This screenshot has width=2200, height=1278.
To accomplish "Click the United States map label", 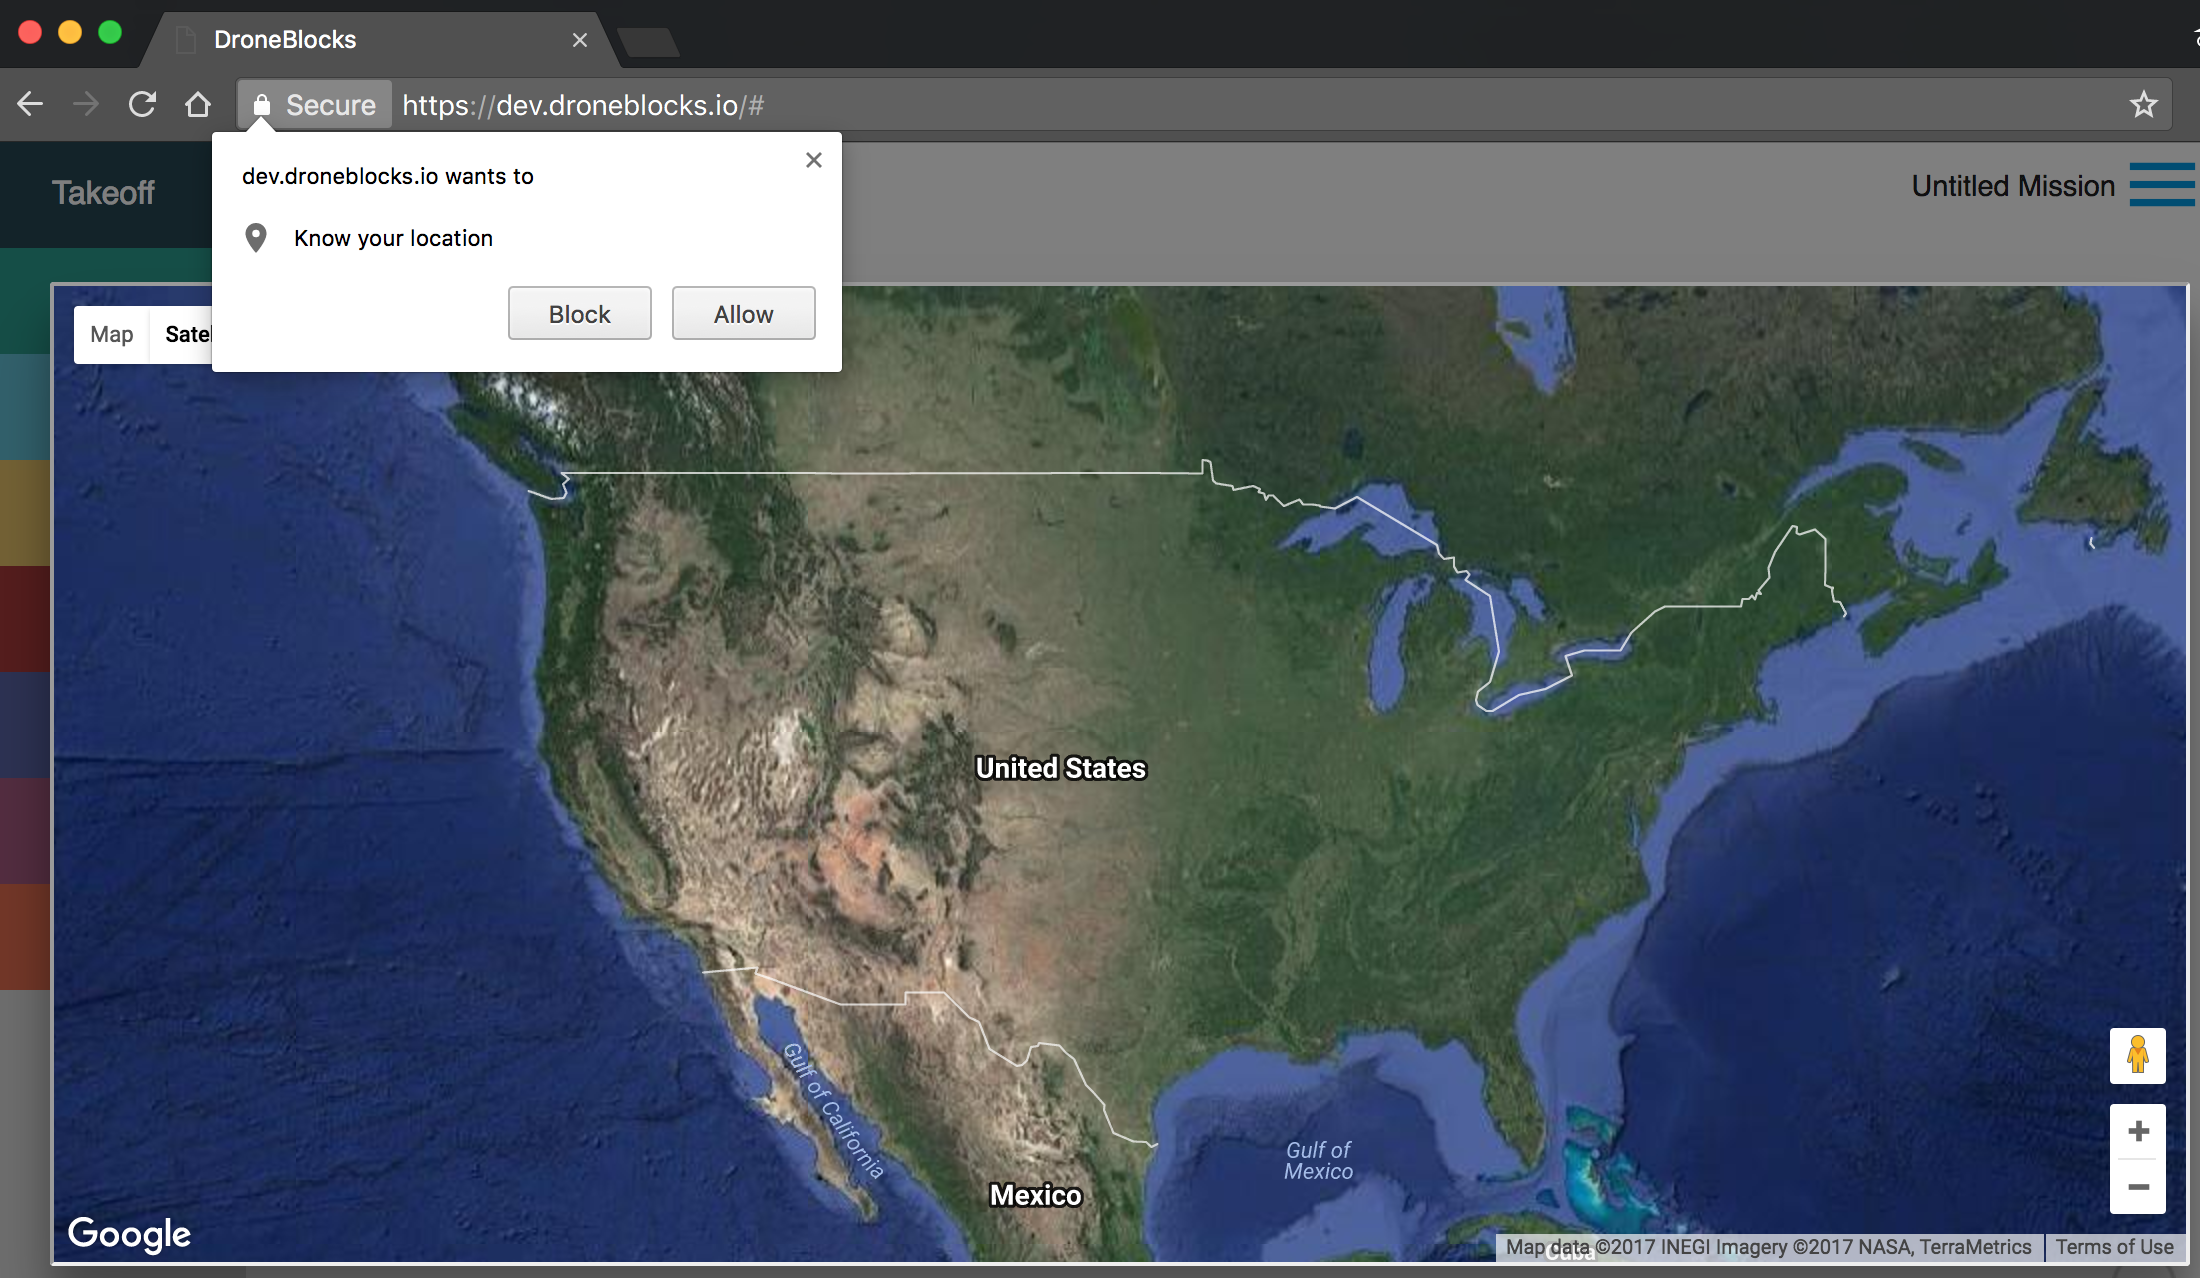I will point(1061,768).
